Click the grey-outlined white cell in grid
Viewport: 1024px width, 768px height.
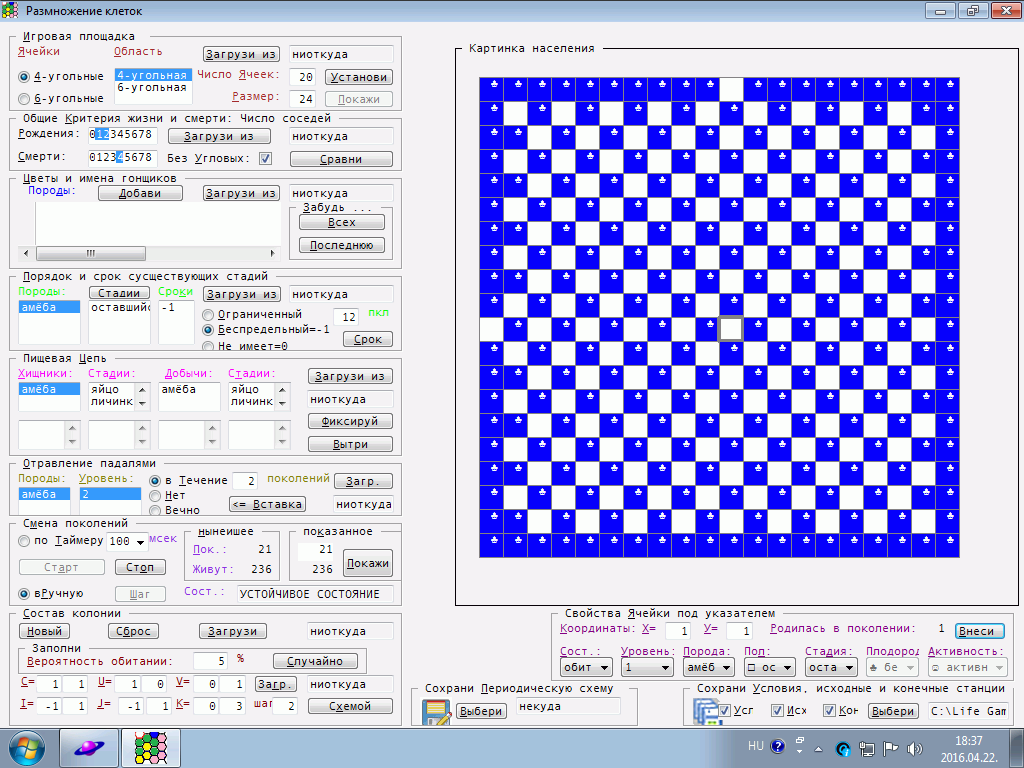pyautogui.click(x=731, y=328)
